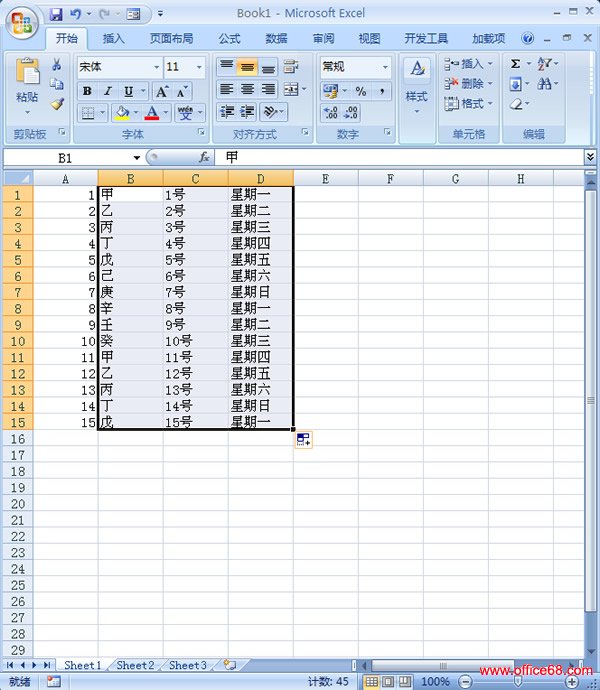Open the 页面布局 ribbon tab
This screenshot has width=600, height=690.
(x=171, y=39)
